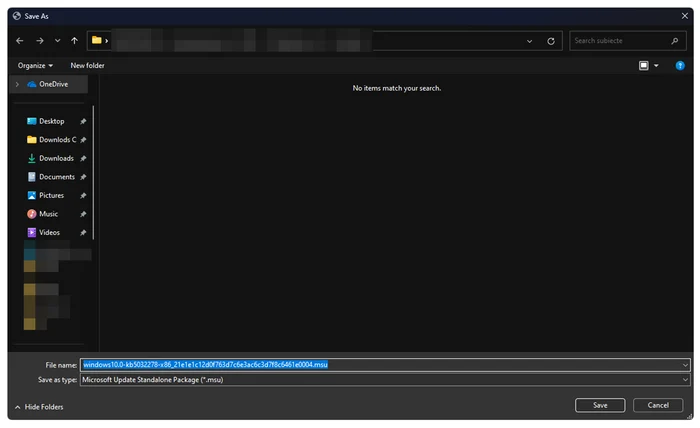Click the pin icon beside Downloads
The width and height of the screenshot is (700, 428).
pos(83,158)
